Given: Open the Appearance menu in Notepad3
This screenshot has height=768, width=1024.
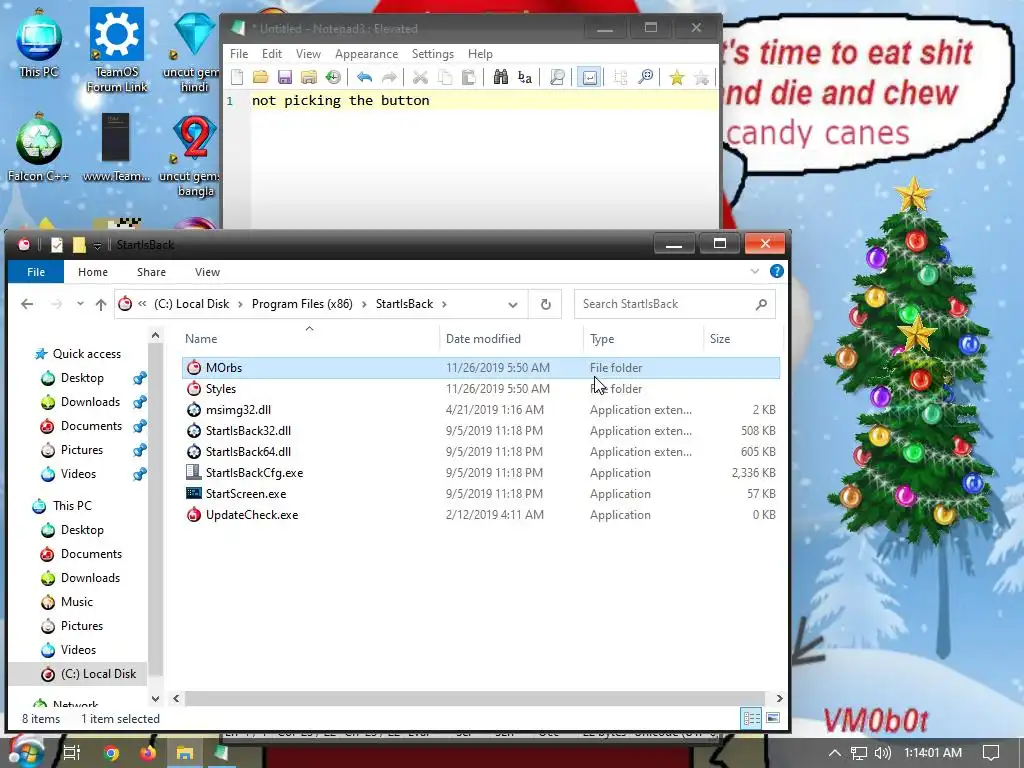Looking at the screenshot, I should 366,54.
